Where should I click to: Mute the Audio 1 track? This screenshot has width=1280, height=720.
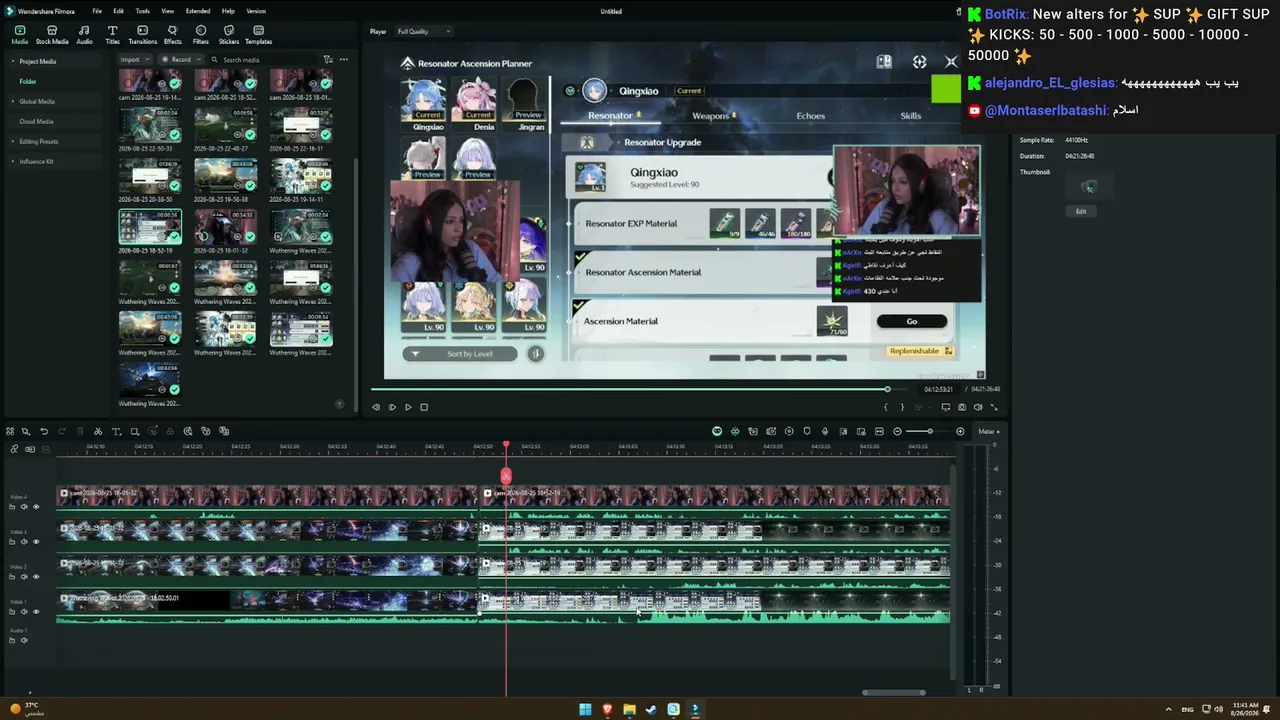[x=24, y=640]
